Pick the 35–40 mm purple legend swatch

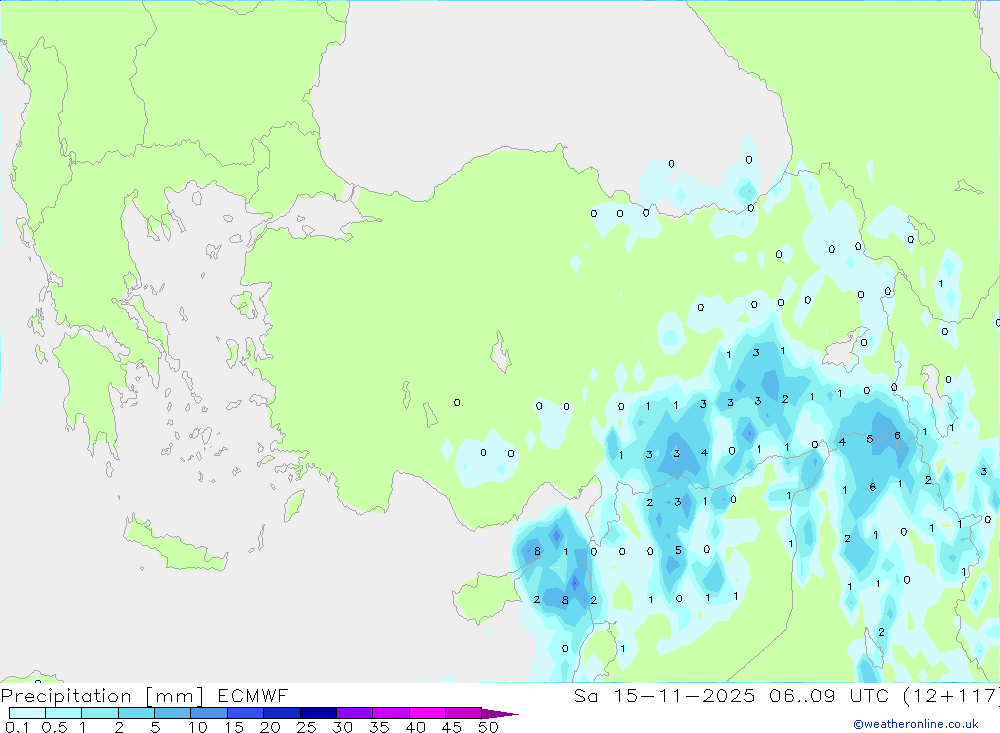click(x=391, y=713)
